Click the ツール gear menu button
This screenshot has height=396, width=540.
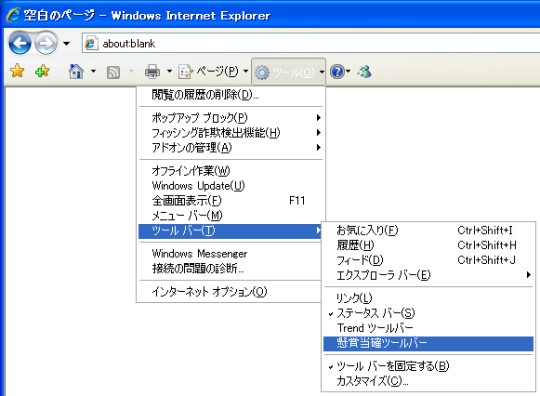pos(289,72)
